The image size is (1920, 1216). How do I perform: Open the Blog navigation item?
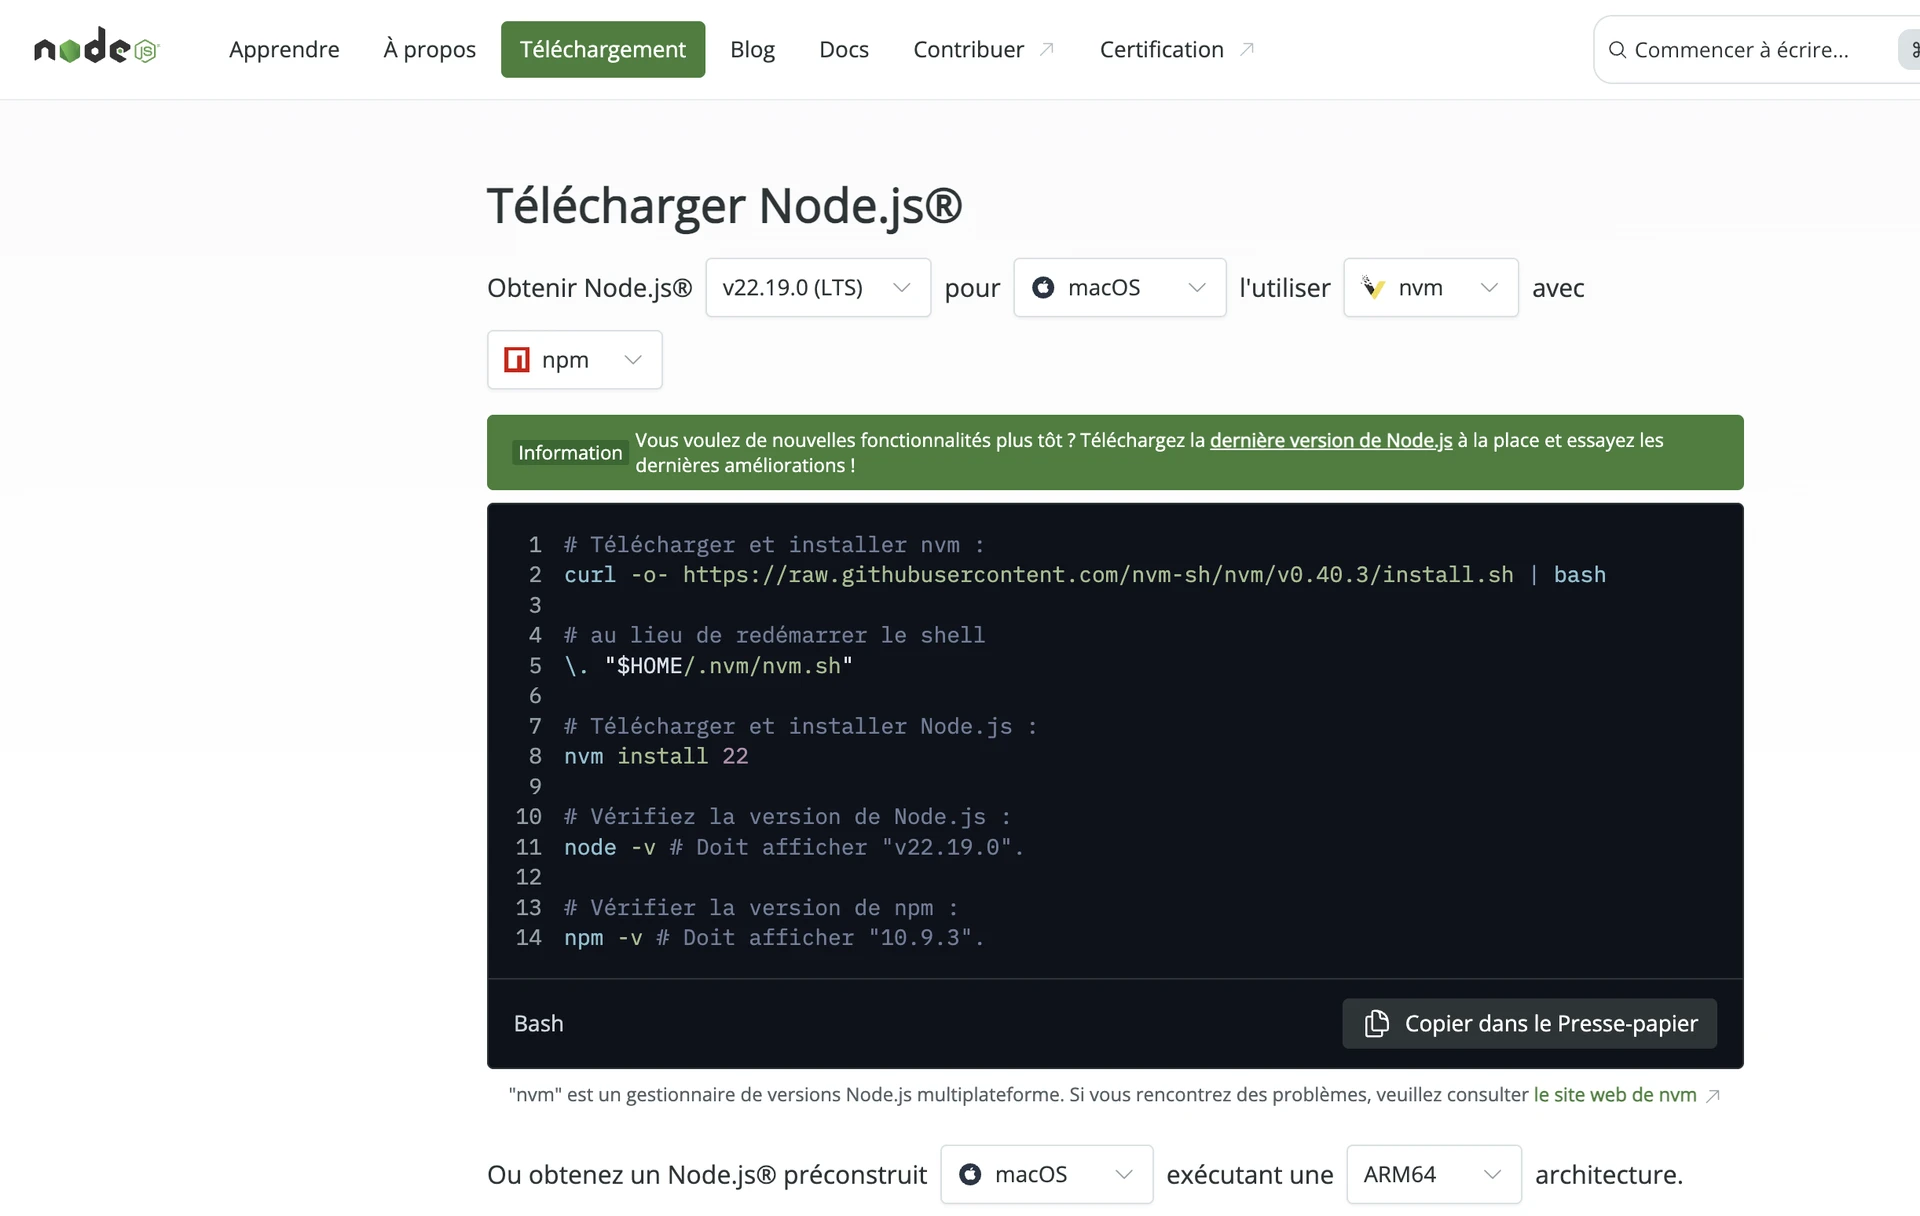[752, 49]
